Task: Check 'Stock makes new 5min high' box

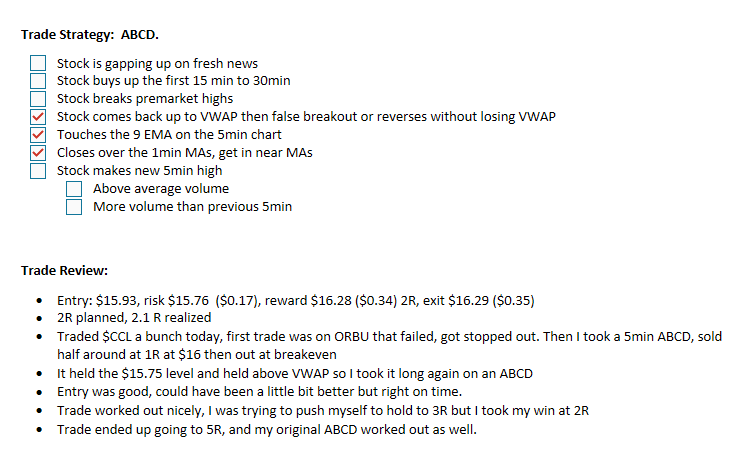Action: point(39,171)
